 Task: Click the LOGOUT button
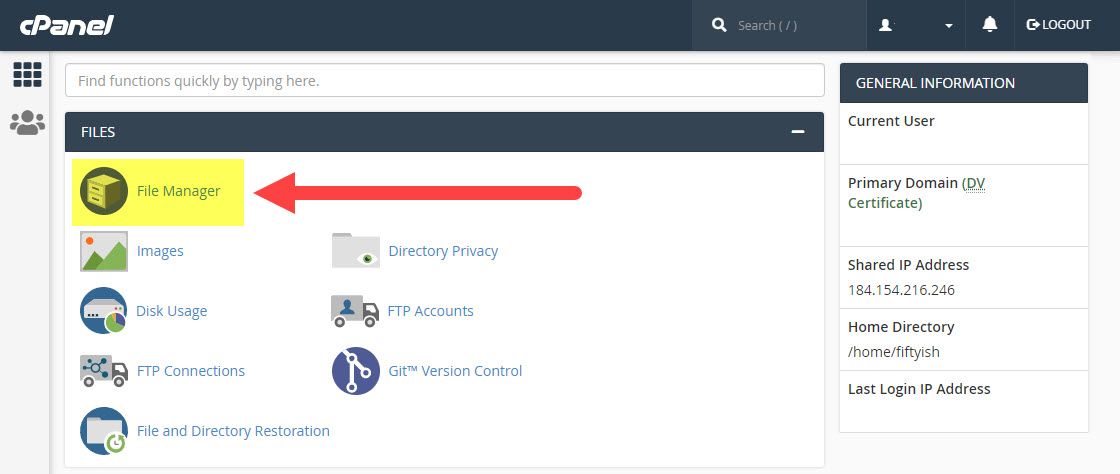click(x=1058, y=25)
